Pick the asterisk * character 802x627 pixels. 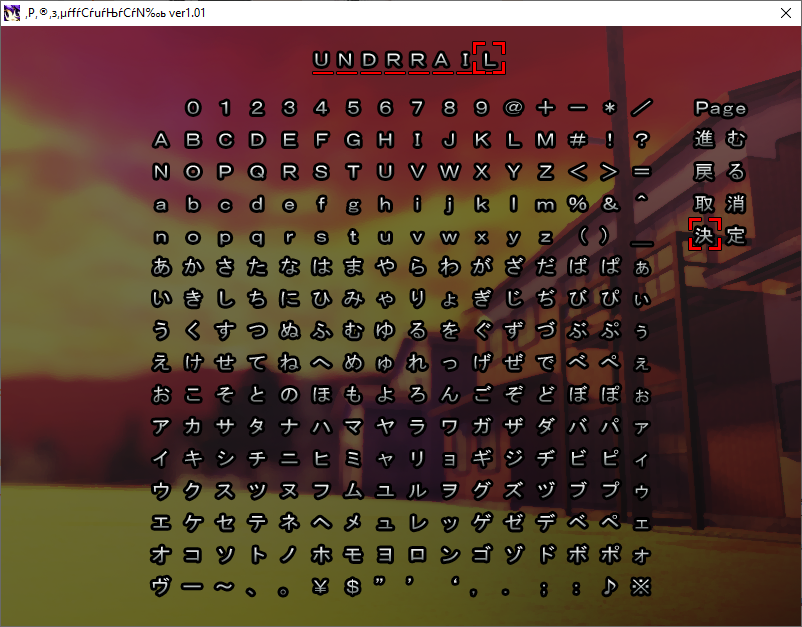tap(610, 108)
